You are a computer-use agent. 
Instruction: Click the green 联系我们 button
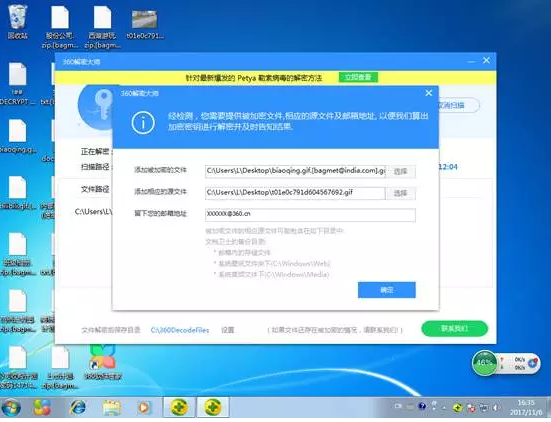[454, 329]
